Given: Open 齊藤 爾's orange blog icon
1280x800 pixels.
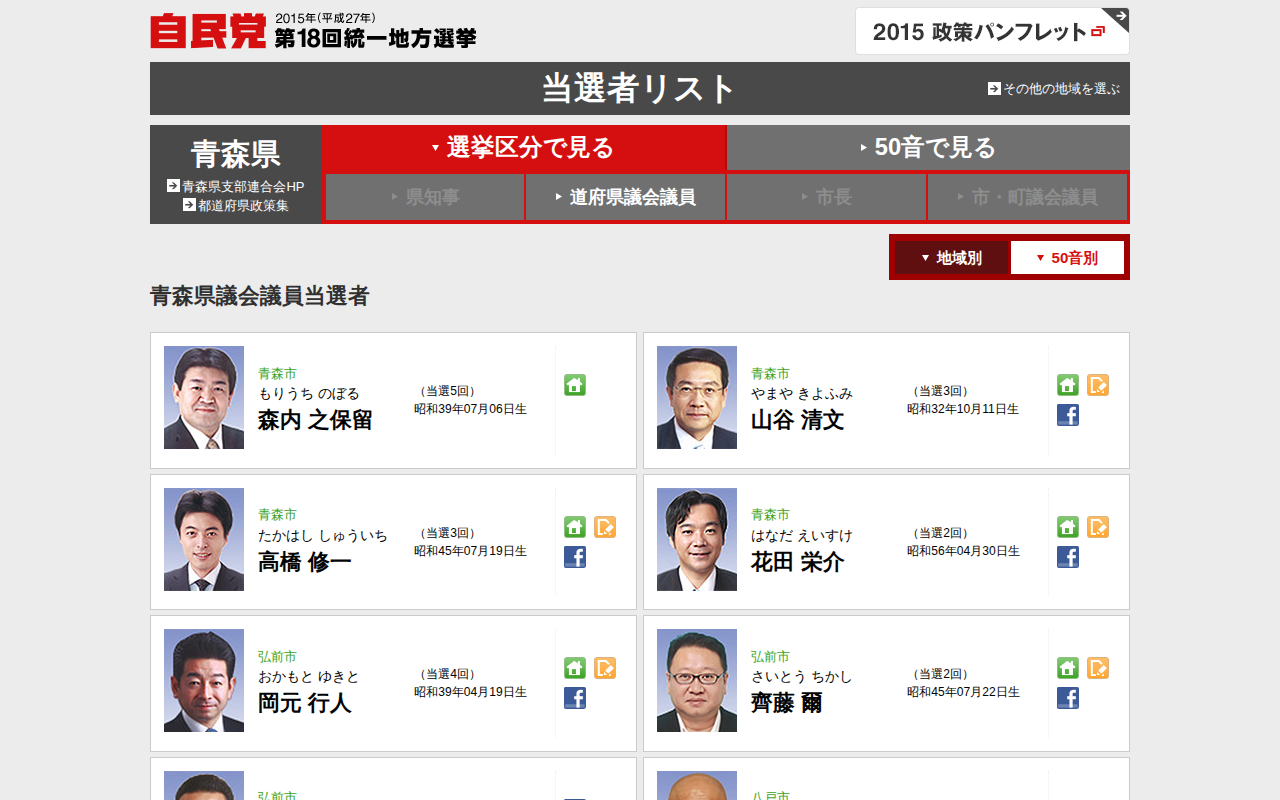Looking at the screenshot, I should point(1098,668).
